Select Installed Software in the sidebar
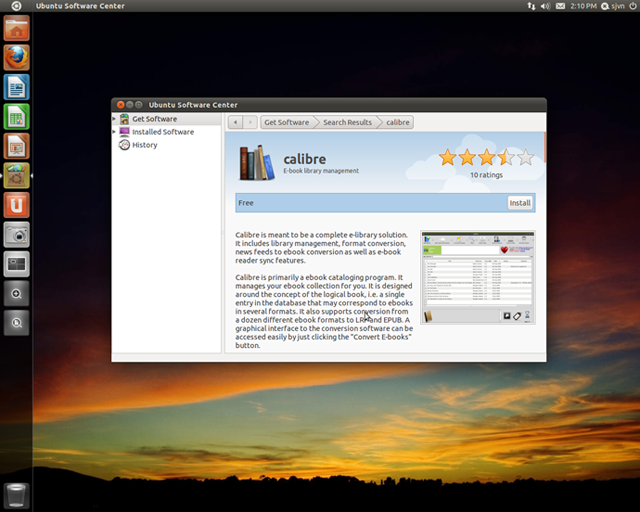 pos(167,132)
